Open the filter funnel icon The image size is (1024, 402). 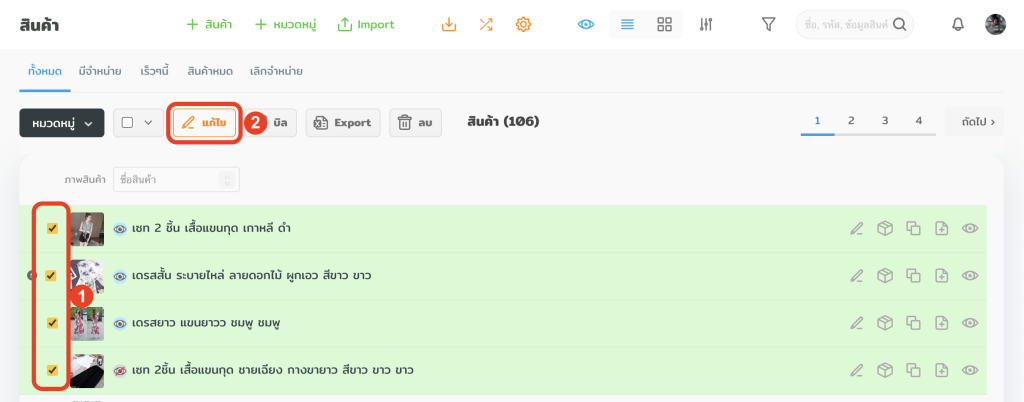click(x=768, y=24)
